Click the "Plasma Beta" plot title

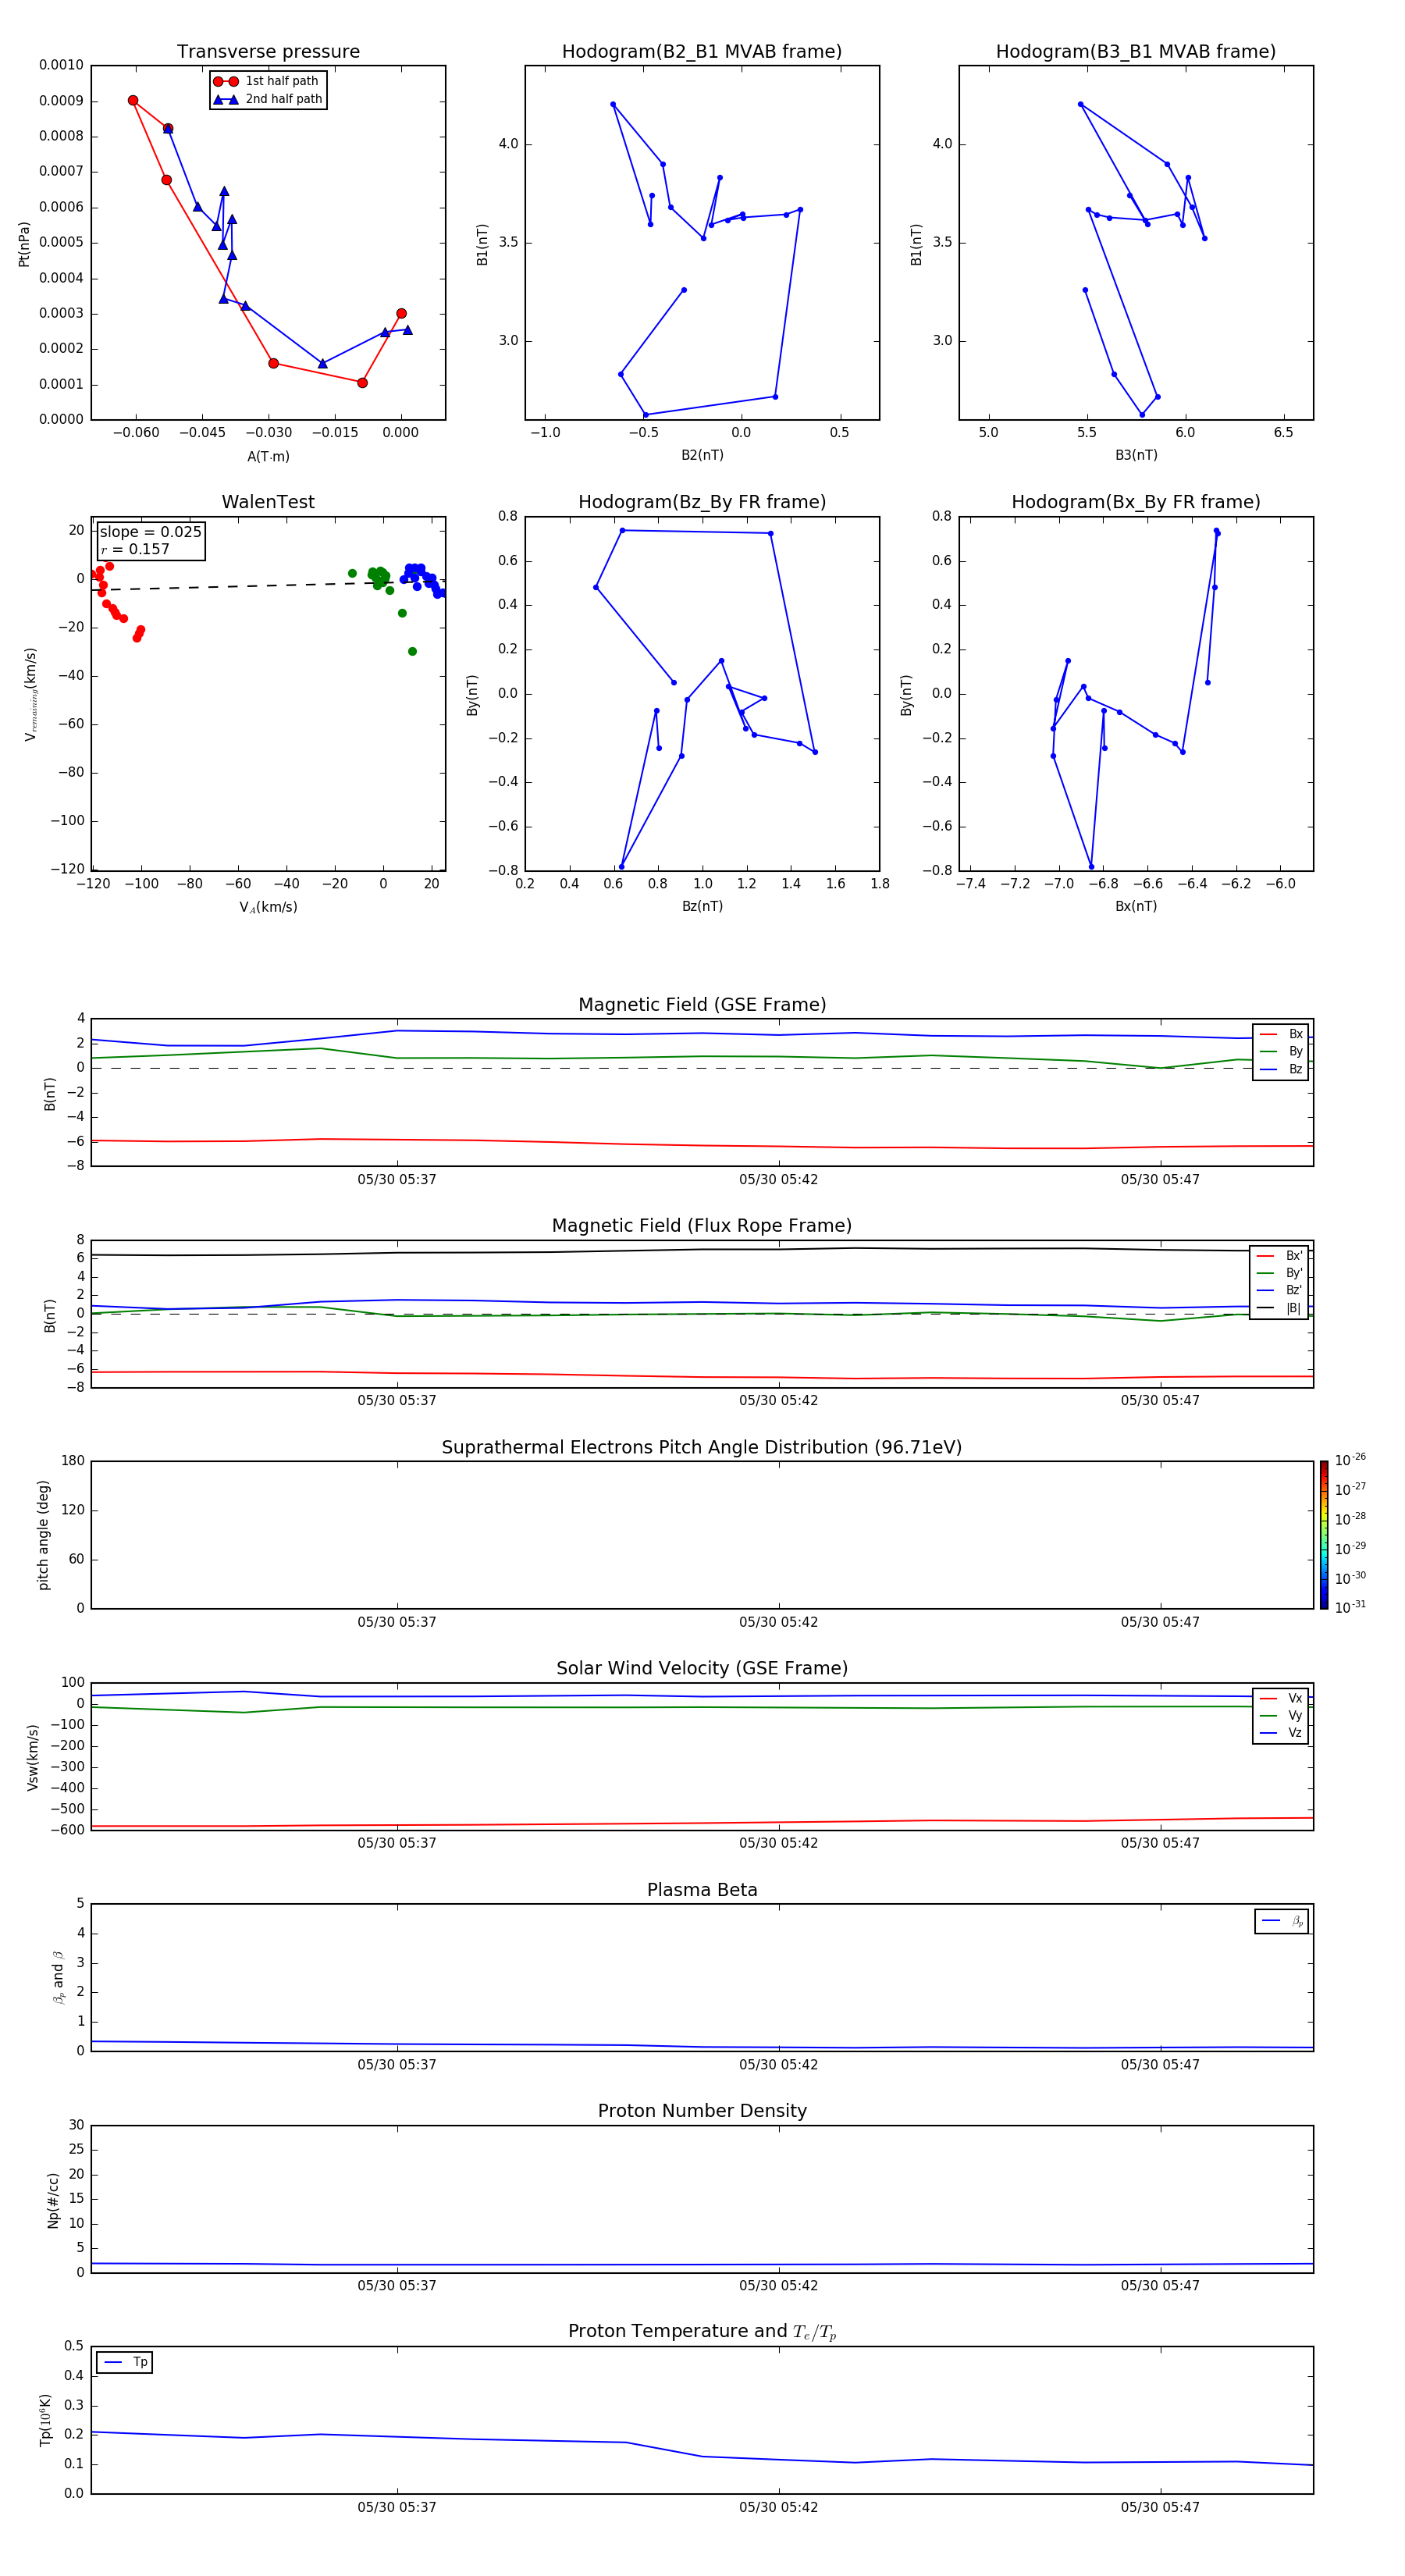(x=702, y=1891)
